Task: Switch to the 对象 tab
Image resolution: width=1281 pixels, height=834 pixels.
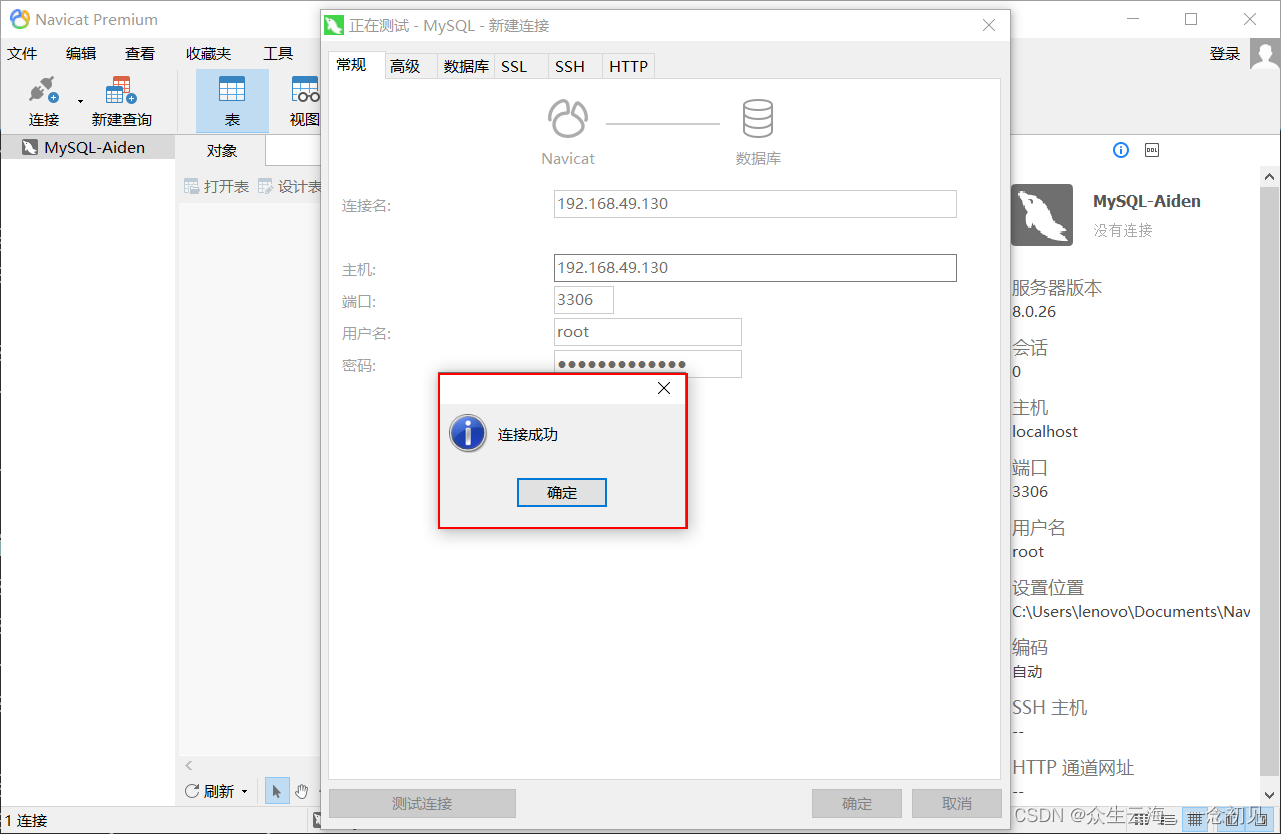Action: [x=222, y=151]
